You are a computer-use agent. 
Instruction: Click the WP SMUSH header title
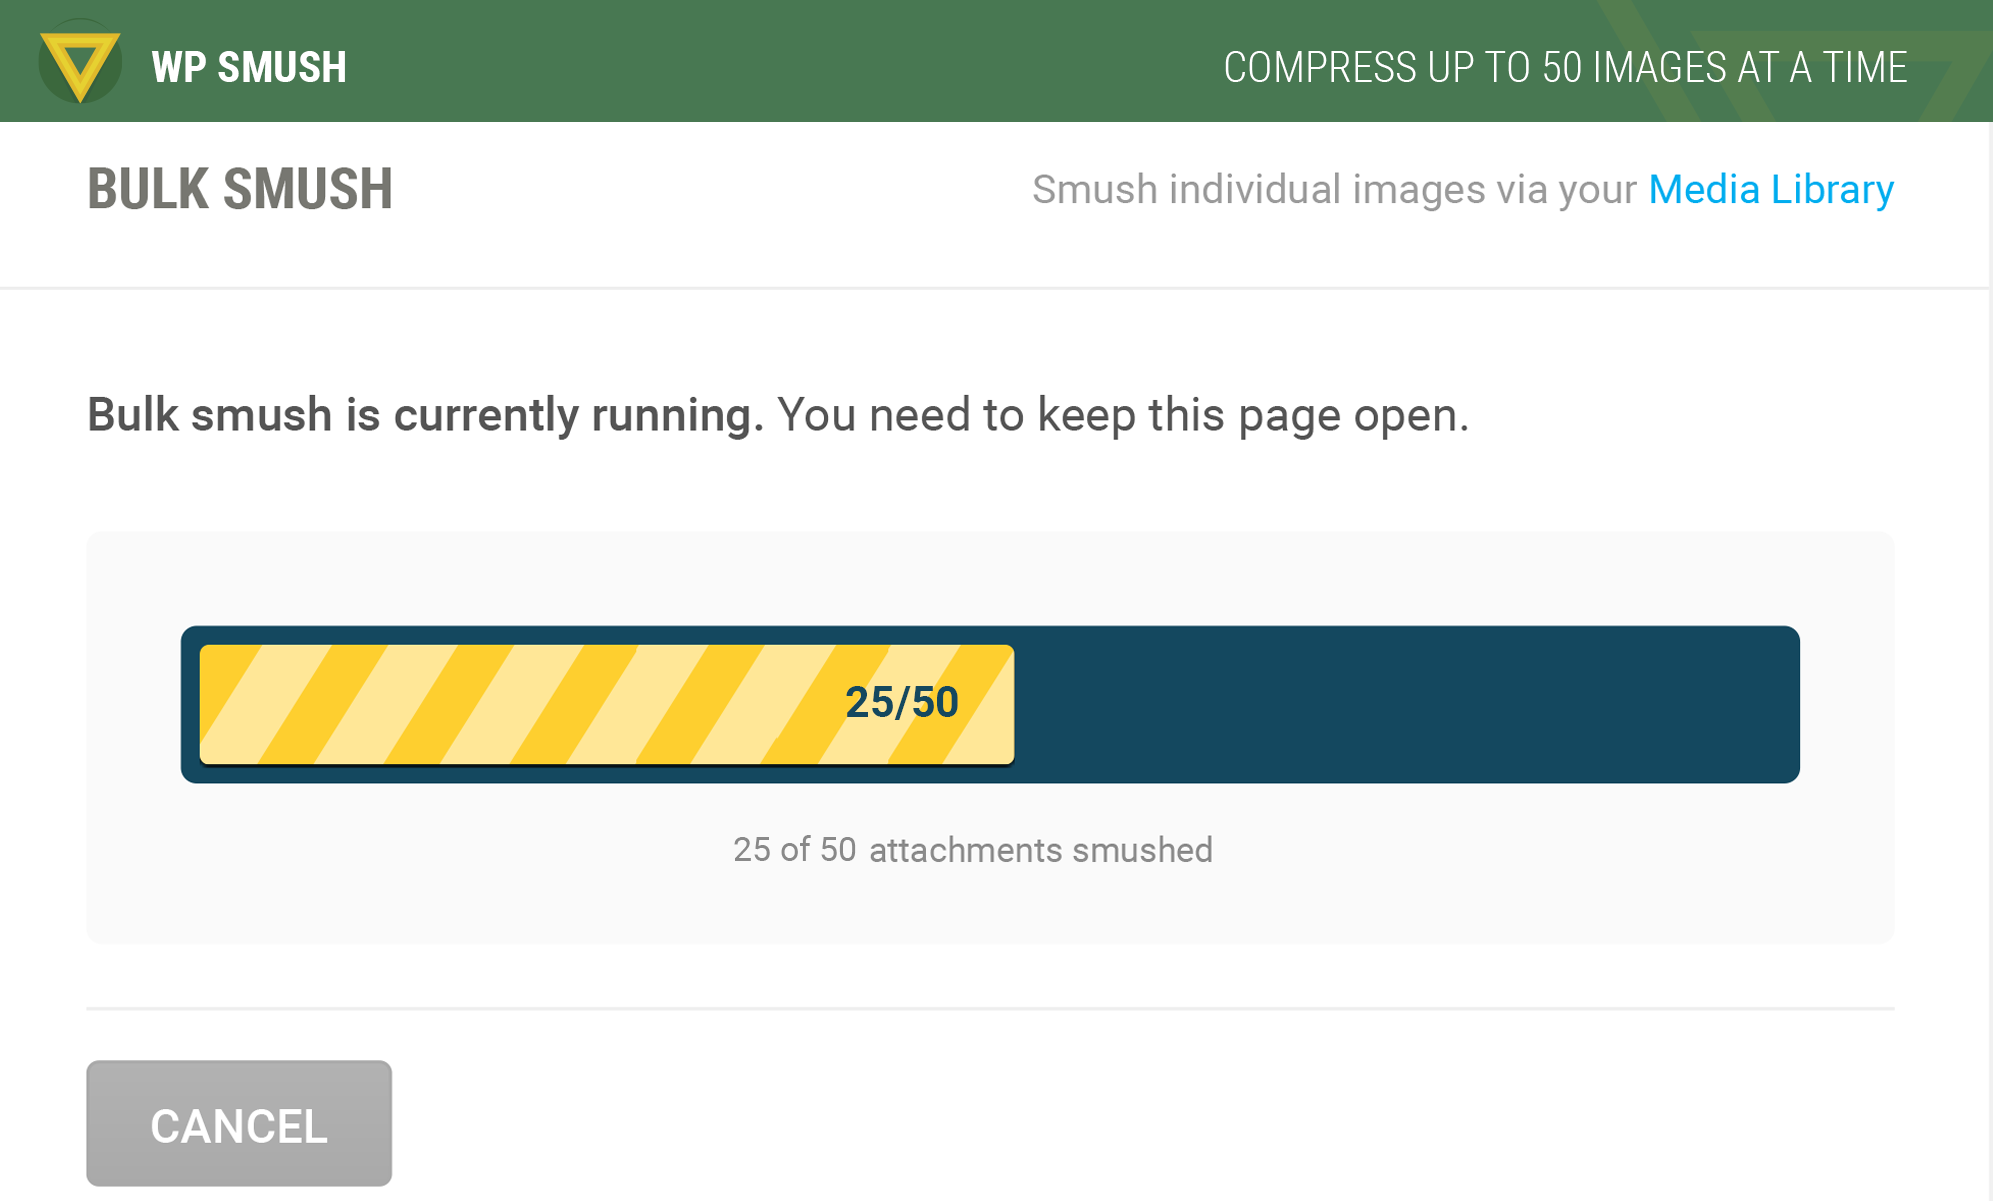pyautogui.click(x=249, y=67)
